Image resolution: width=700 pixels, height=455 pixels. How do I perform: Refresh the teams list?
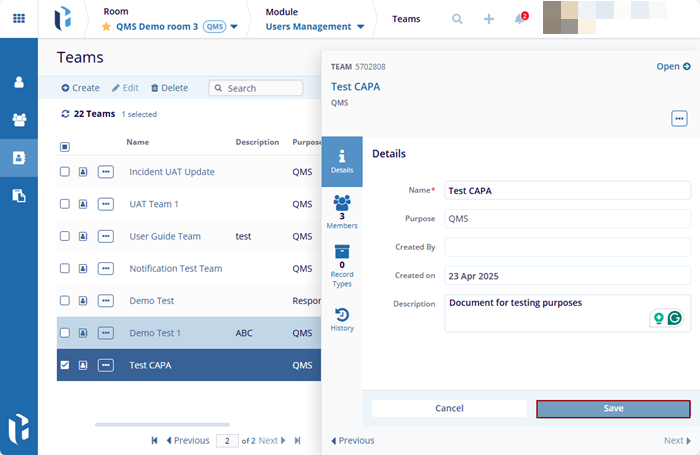click(66, 114)
